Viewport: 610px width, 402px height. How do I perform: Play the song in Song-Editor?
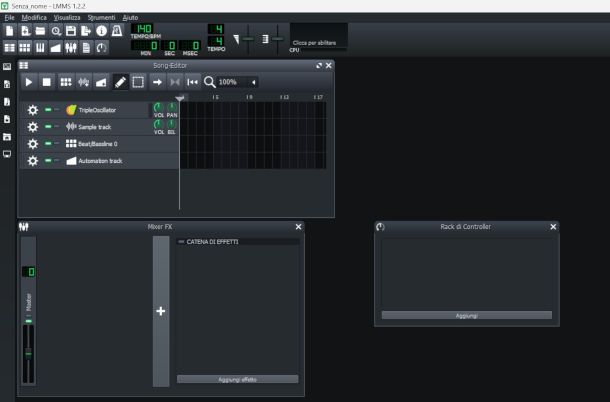[x=29, y=82]
